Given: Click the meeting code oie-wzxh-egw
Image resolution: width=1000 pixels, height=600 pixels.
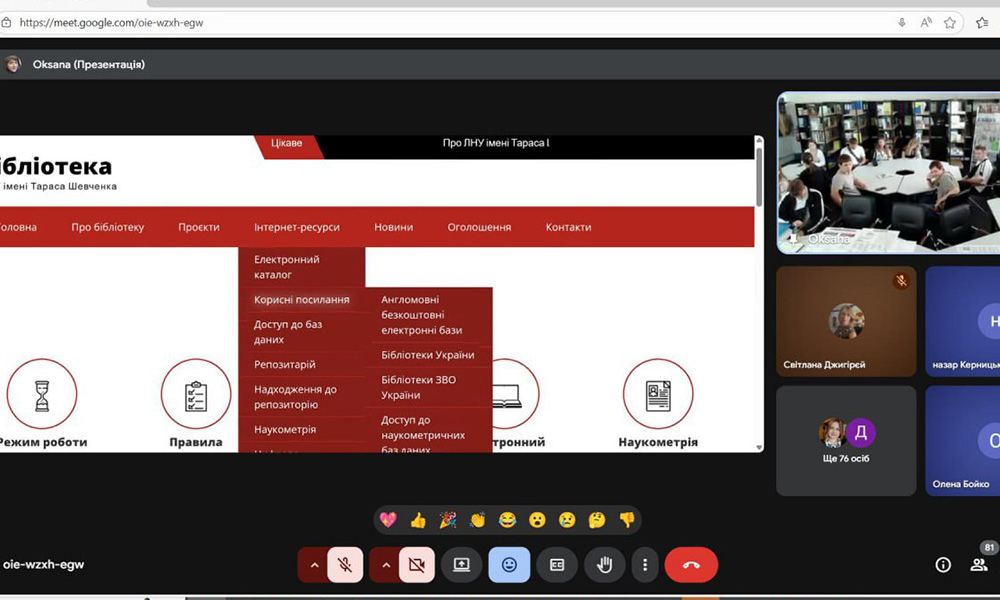Looking at the screenshot, I should (x=43, y=564).
